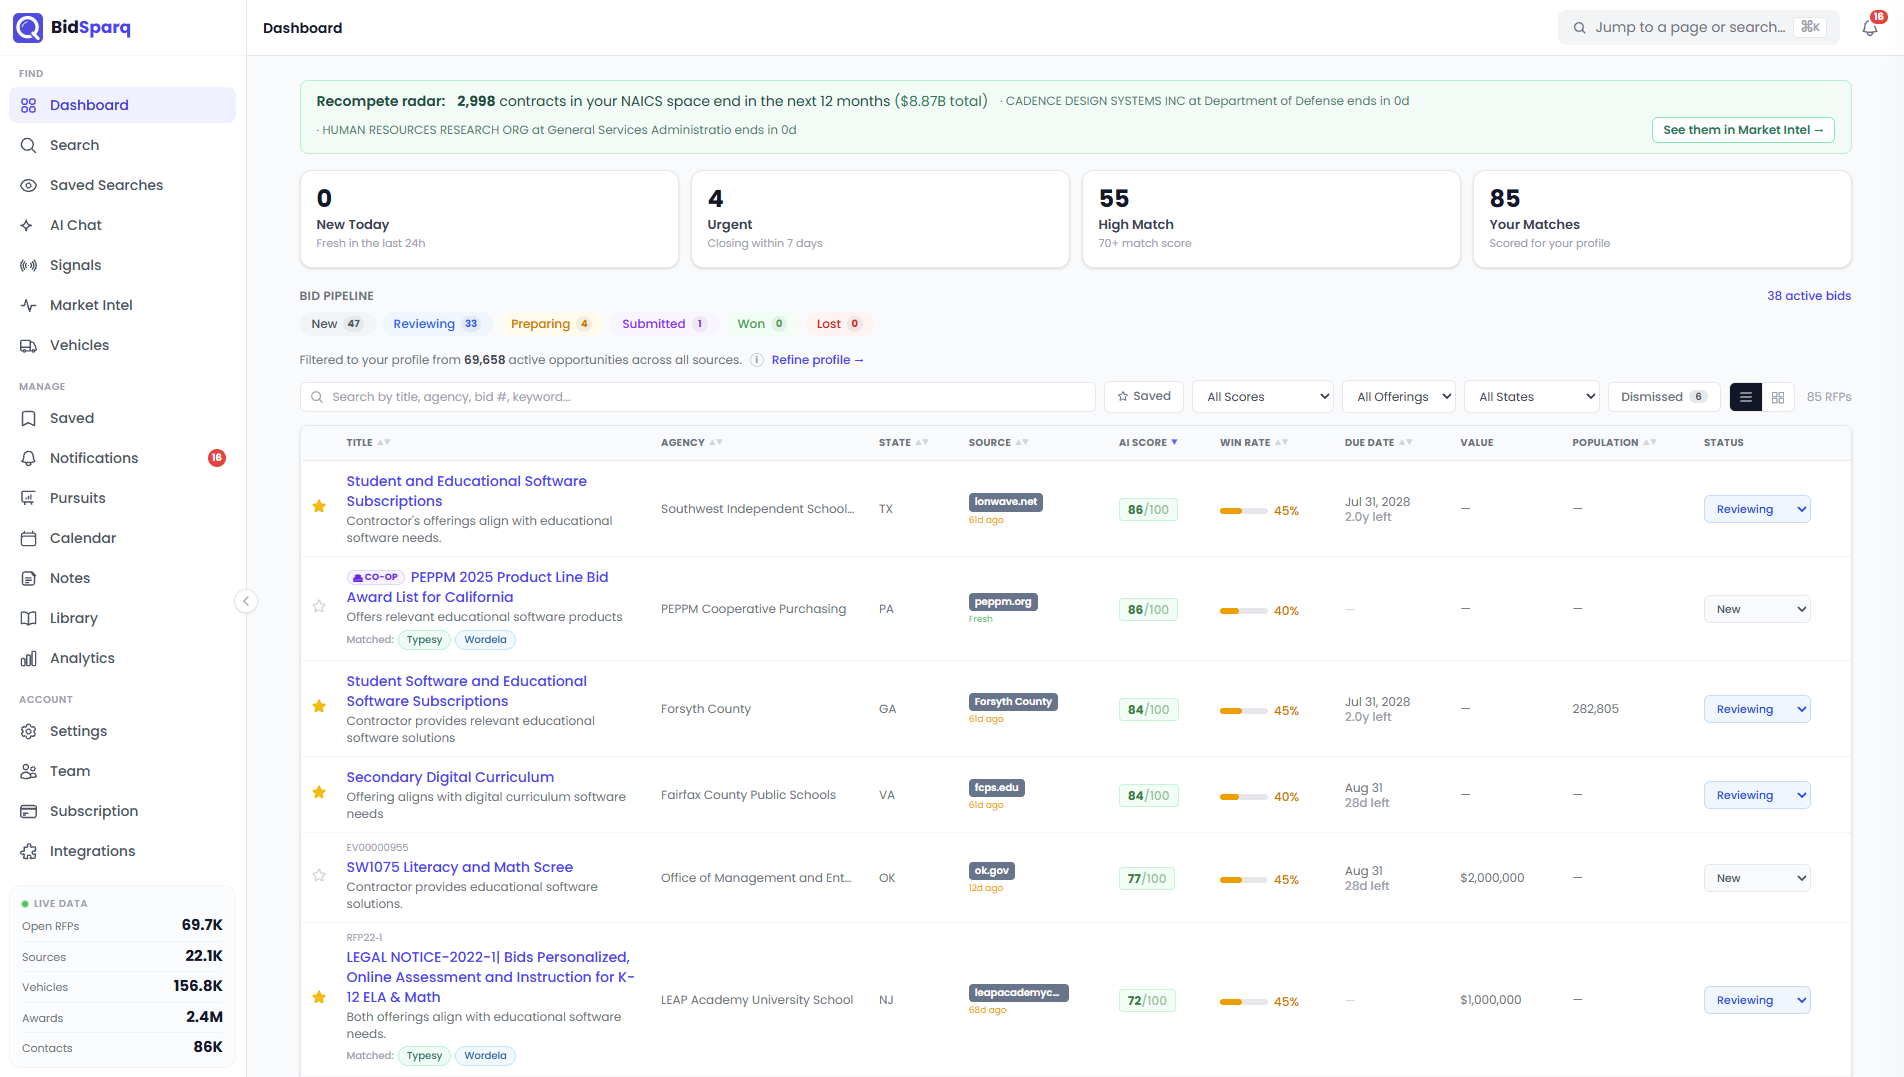
Task: Unstar Student Software and Educational Software Subscriptions
Action: point(319,706)
